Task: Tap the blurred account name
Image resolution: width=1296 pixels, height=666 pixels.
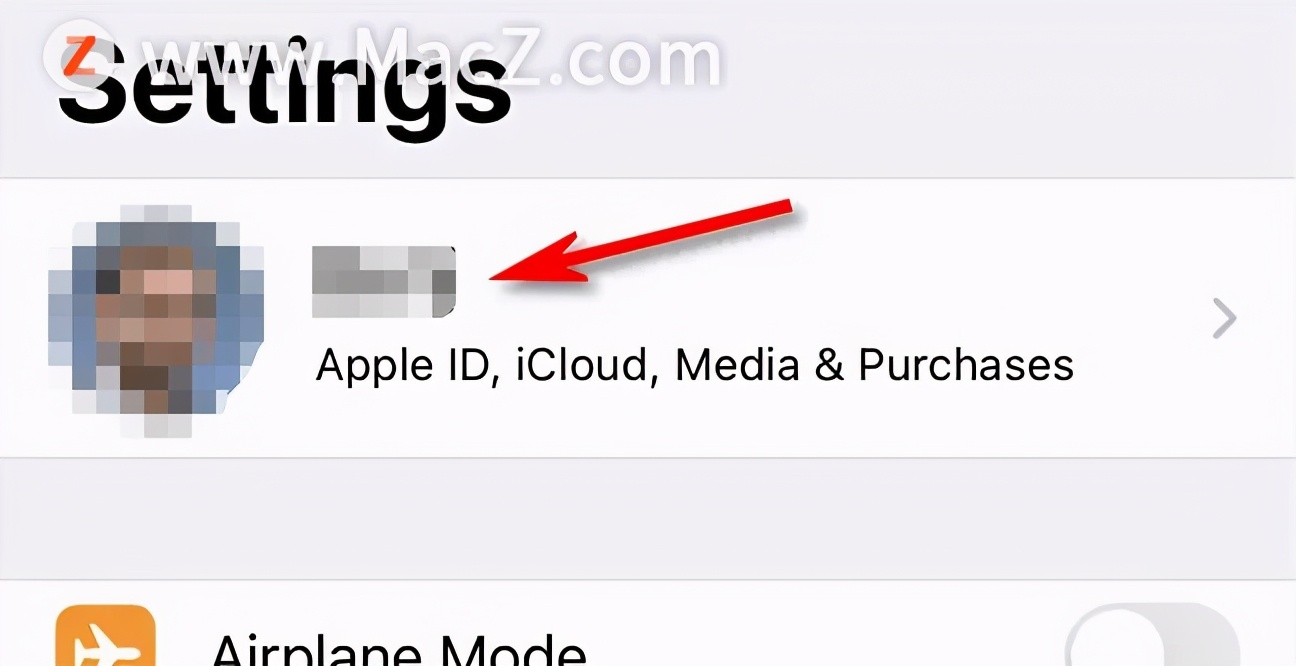Action: (x=384, y=281)
